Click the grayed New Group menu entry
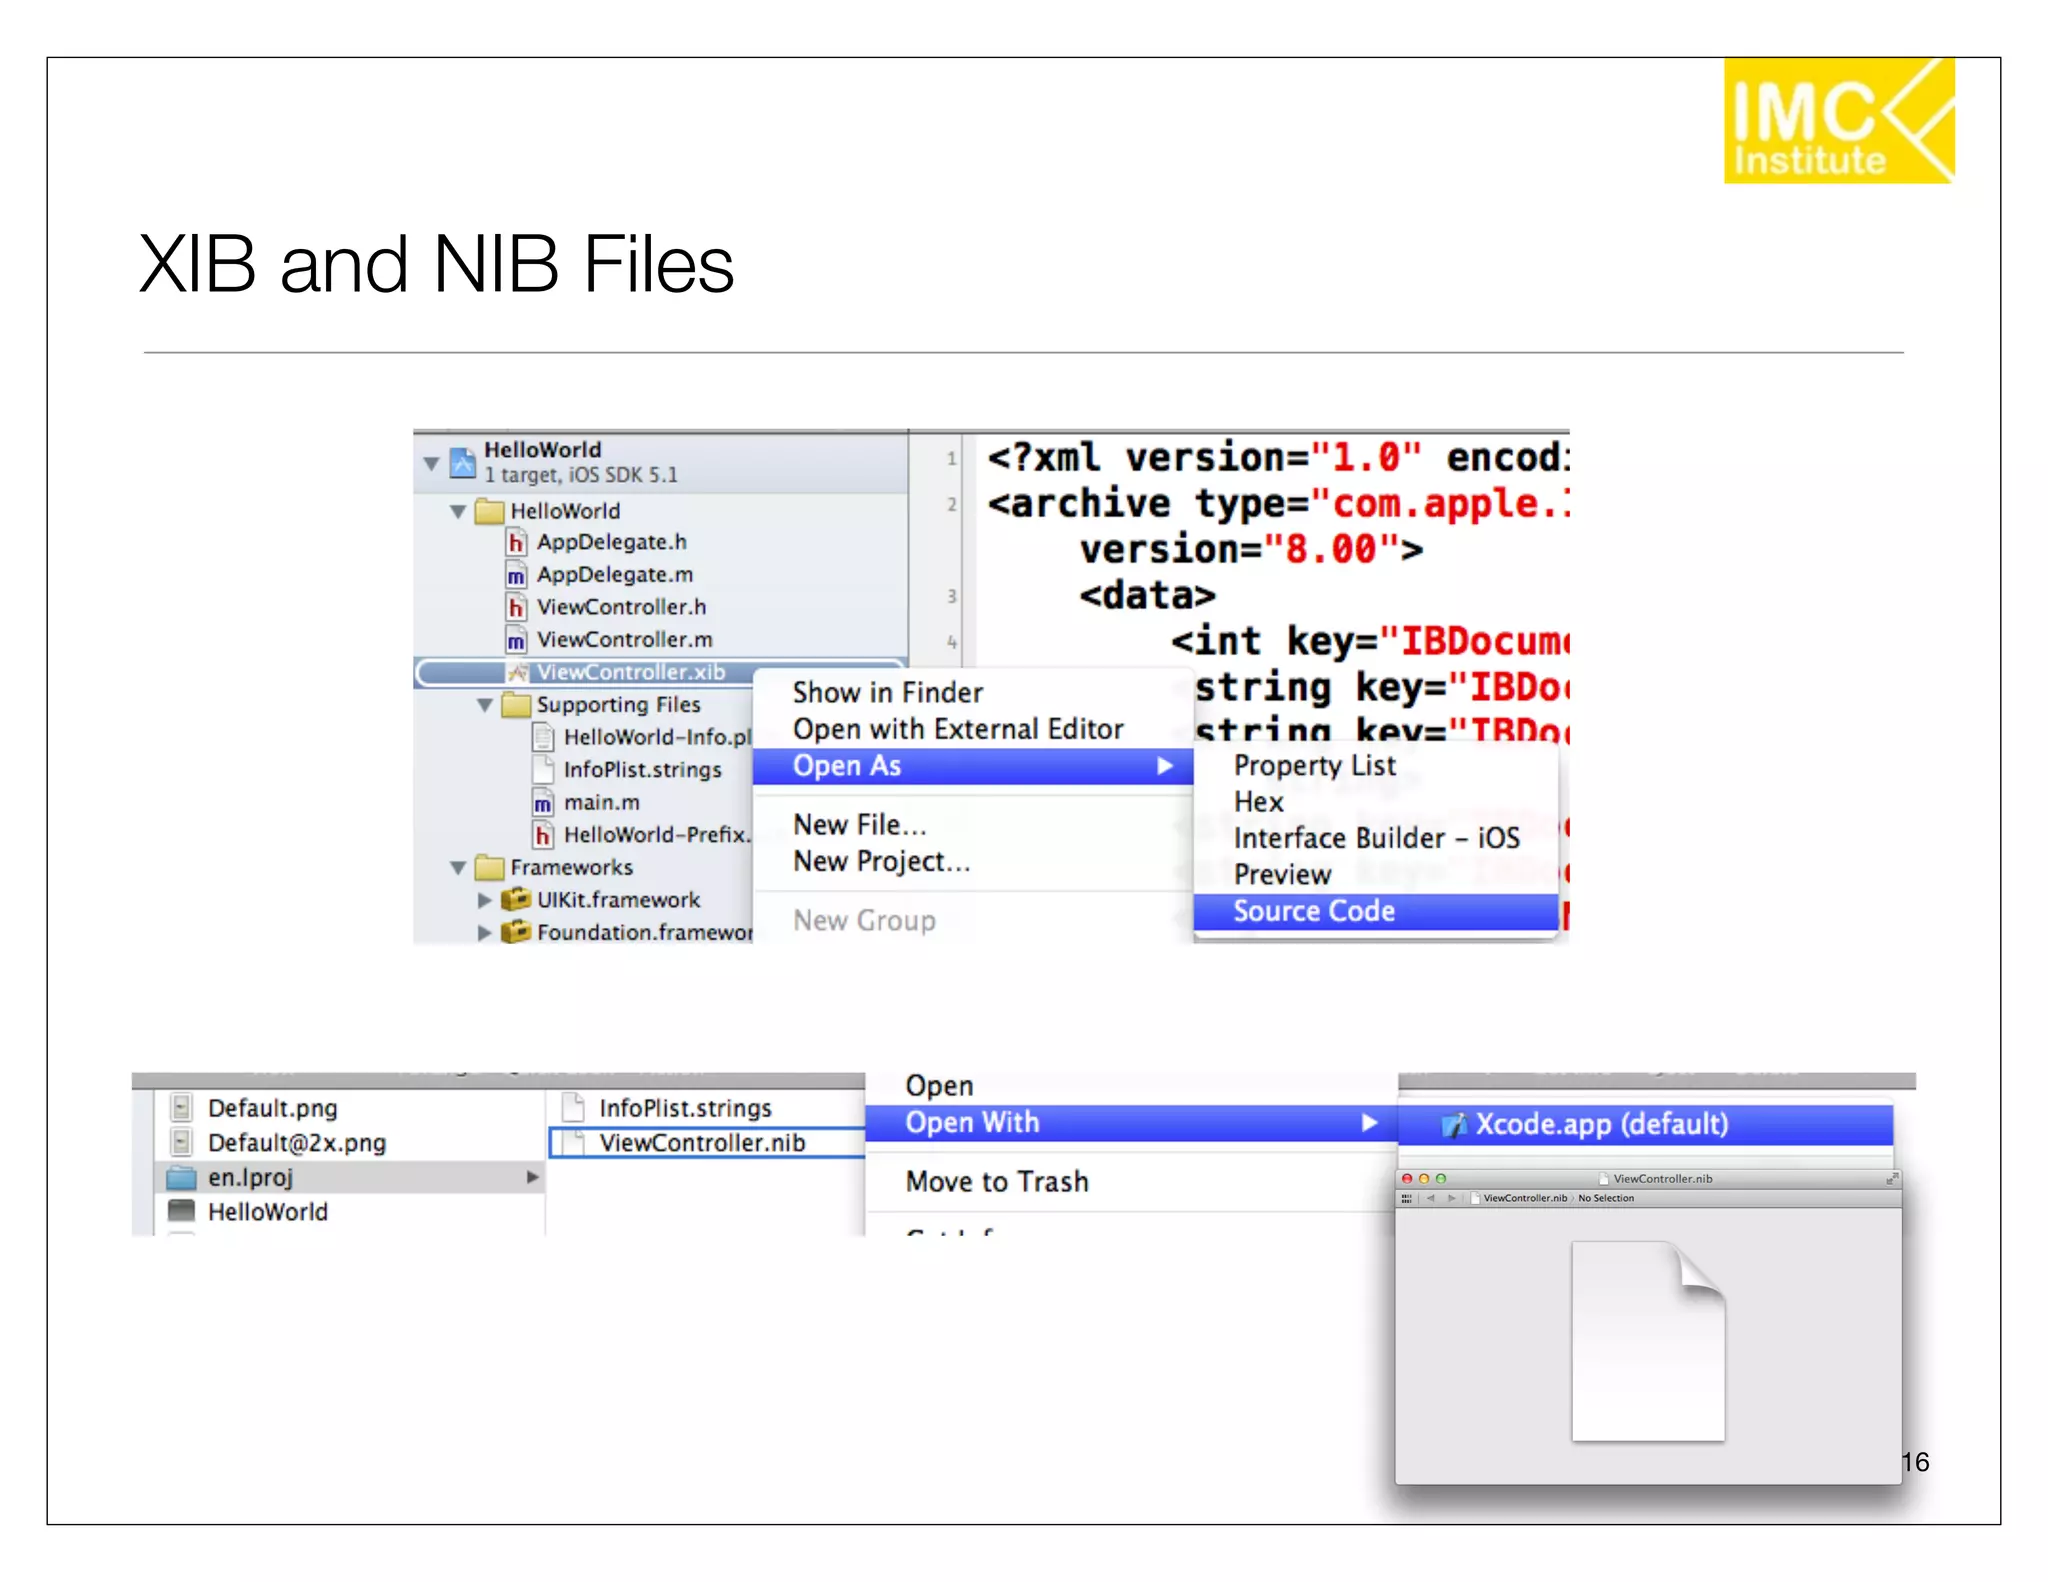Viewport: 2048px width, 1582px height. 864,920
